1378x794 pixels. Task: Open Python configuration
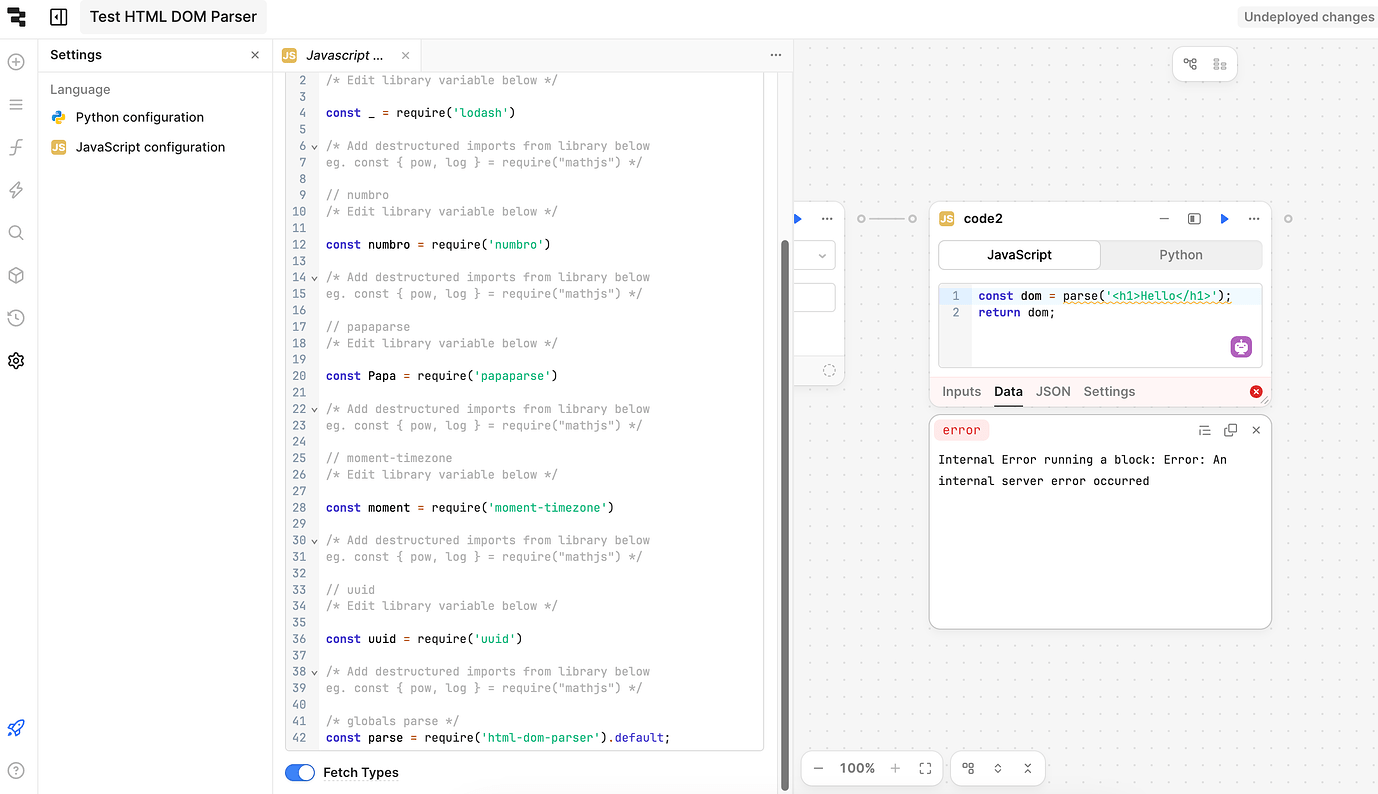139,117
